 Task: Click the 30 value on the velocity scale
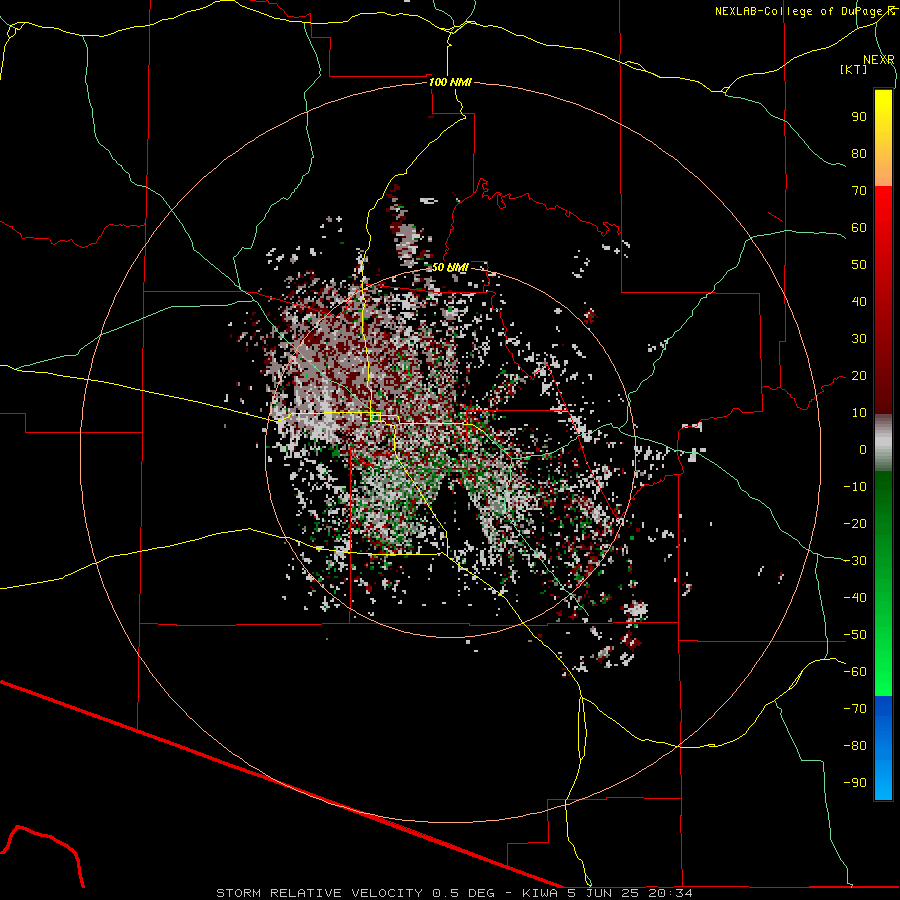click(859, 339)
